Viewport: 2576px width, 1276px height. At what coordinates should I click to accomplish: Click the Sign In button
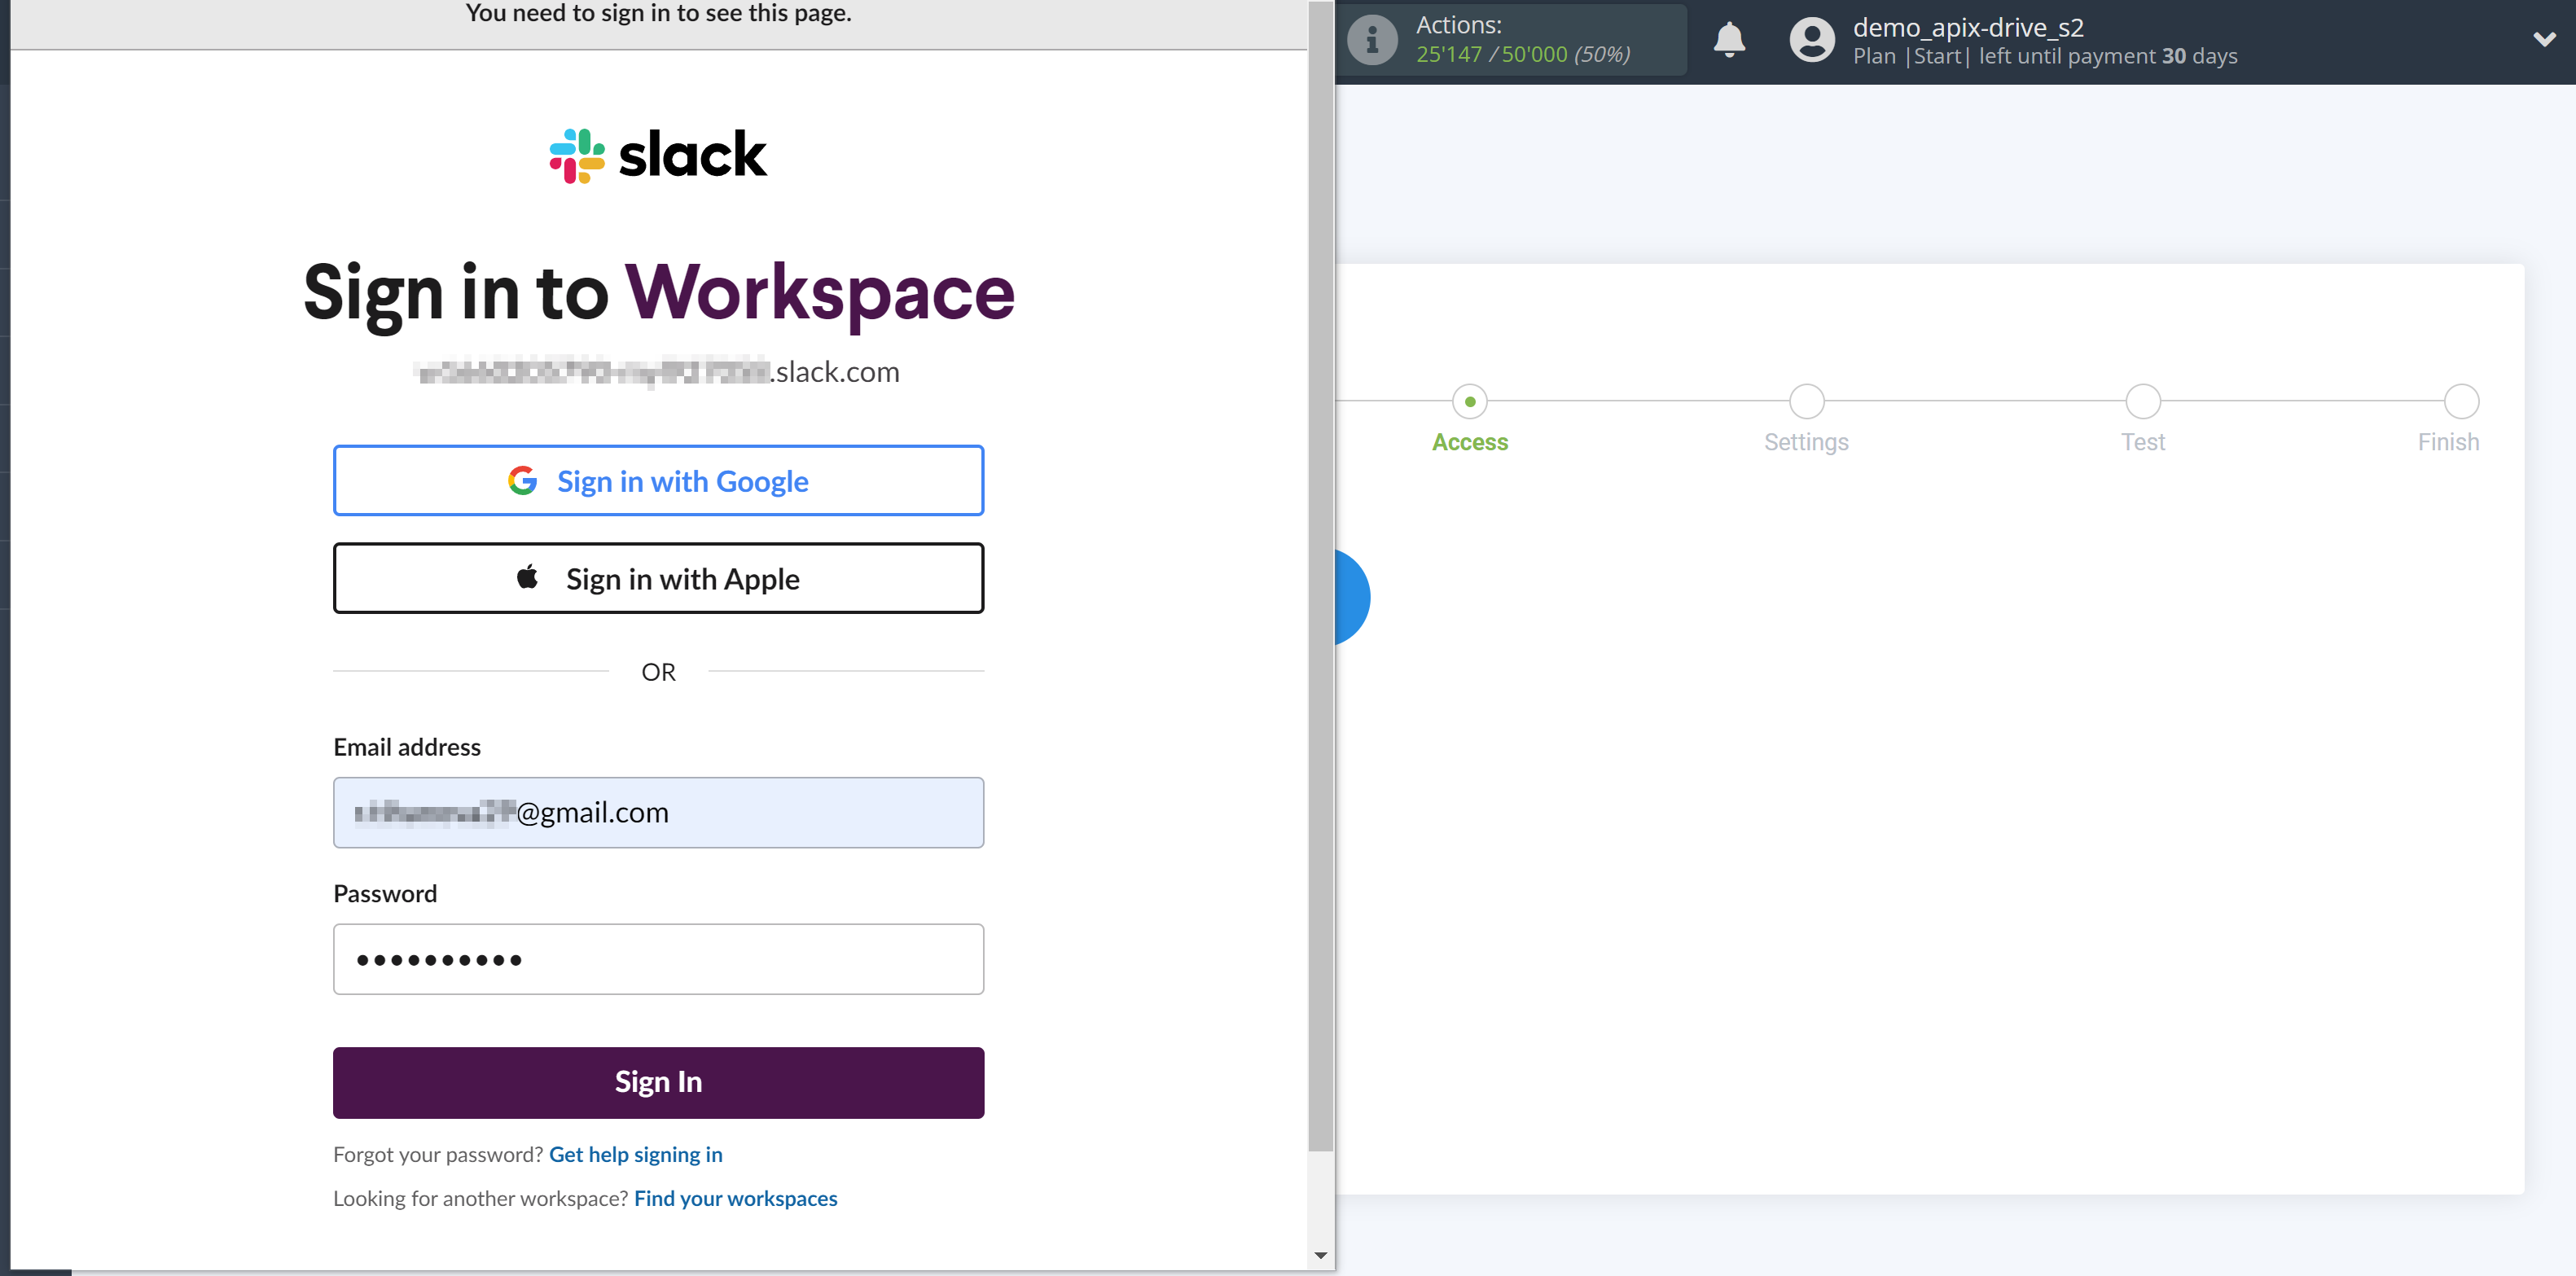659,1082
